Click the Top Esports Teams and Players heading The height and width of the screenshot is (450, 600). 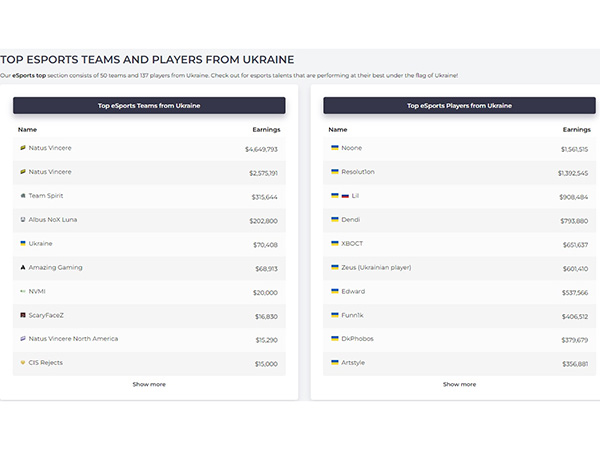(x=147, y=60)
